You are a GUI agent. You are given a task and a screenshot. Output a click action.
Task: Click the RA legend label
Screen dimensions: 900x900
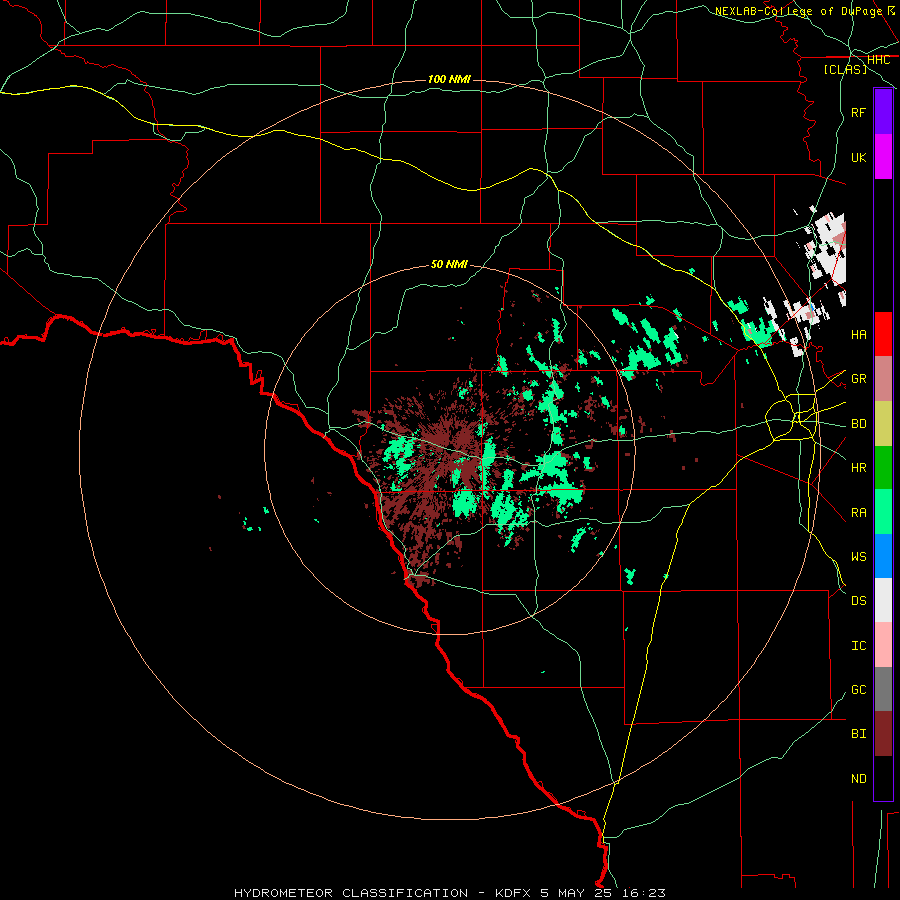[859, 512]
